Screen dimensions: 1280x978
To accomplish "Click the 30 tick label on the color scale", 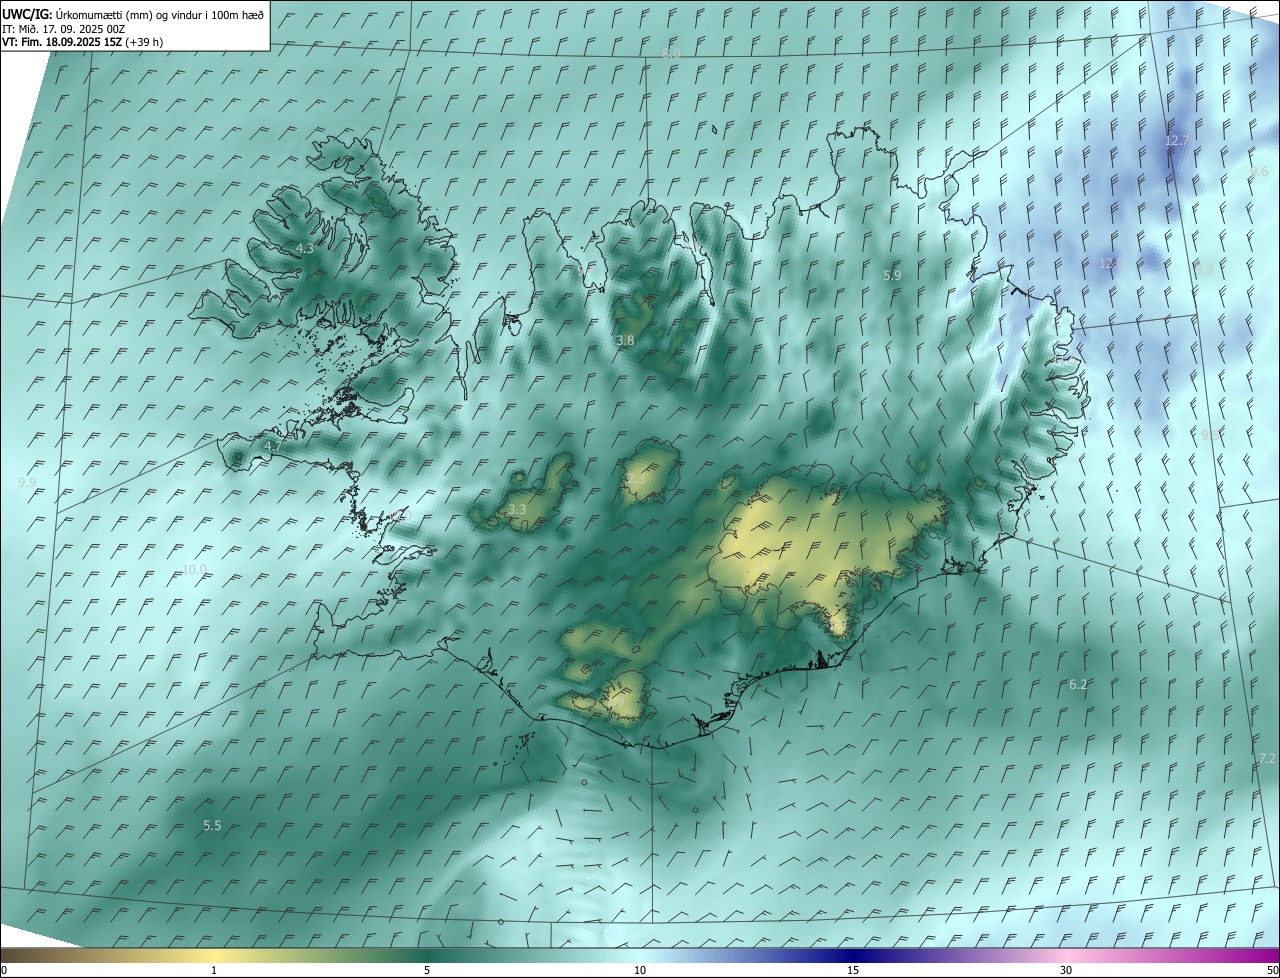I will [1066, 970].
